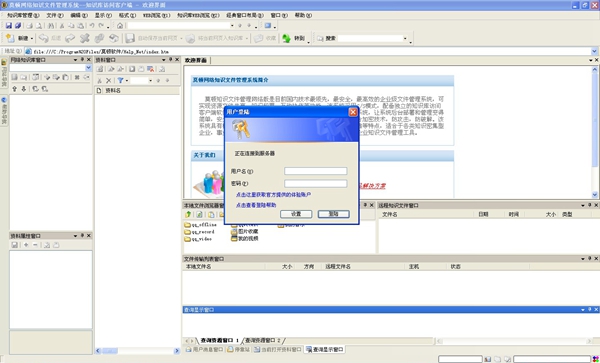Close the 用户登陆 dialog

click(x=353, y=112)
